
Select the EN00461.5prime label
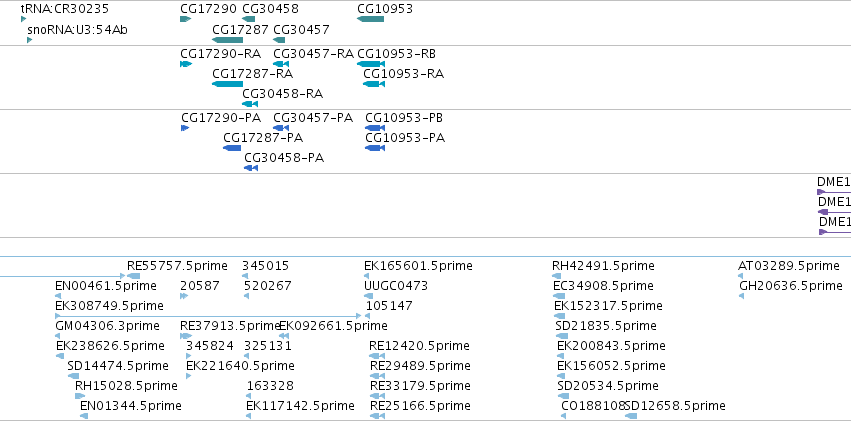[x=106, y=285]
